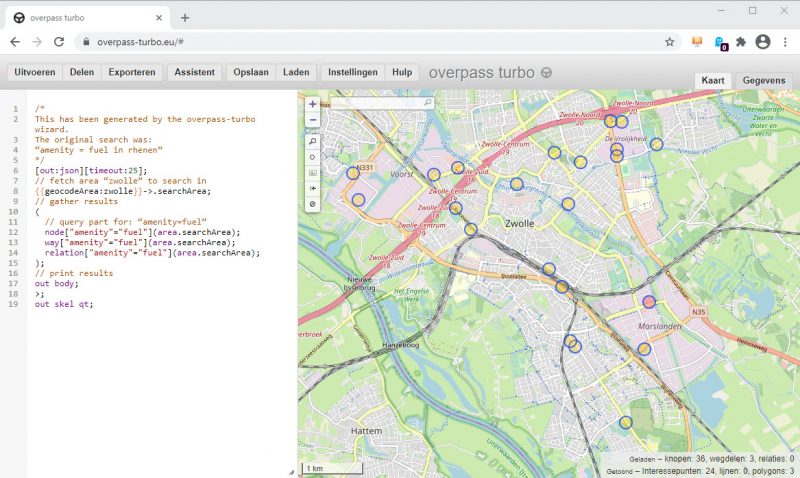Select the overpass turbo browser tab

coord(87,18)
